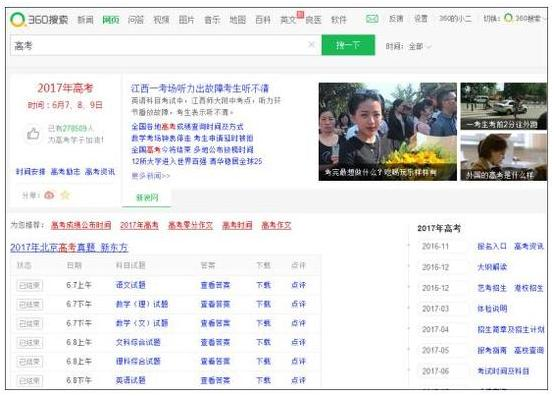
Task: Open the headline 江西一考场听力出故障考生听不清
Action: click(200, 88)
